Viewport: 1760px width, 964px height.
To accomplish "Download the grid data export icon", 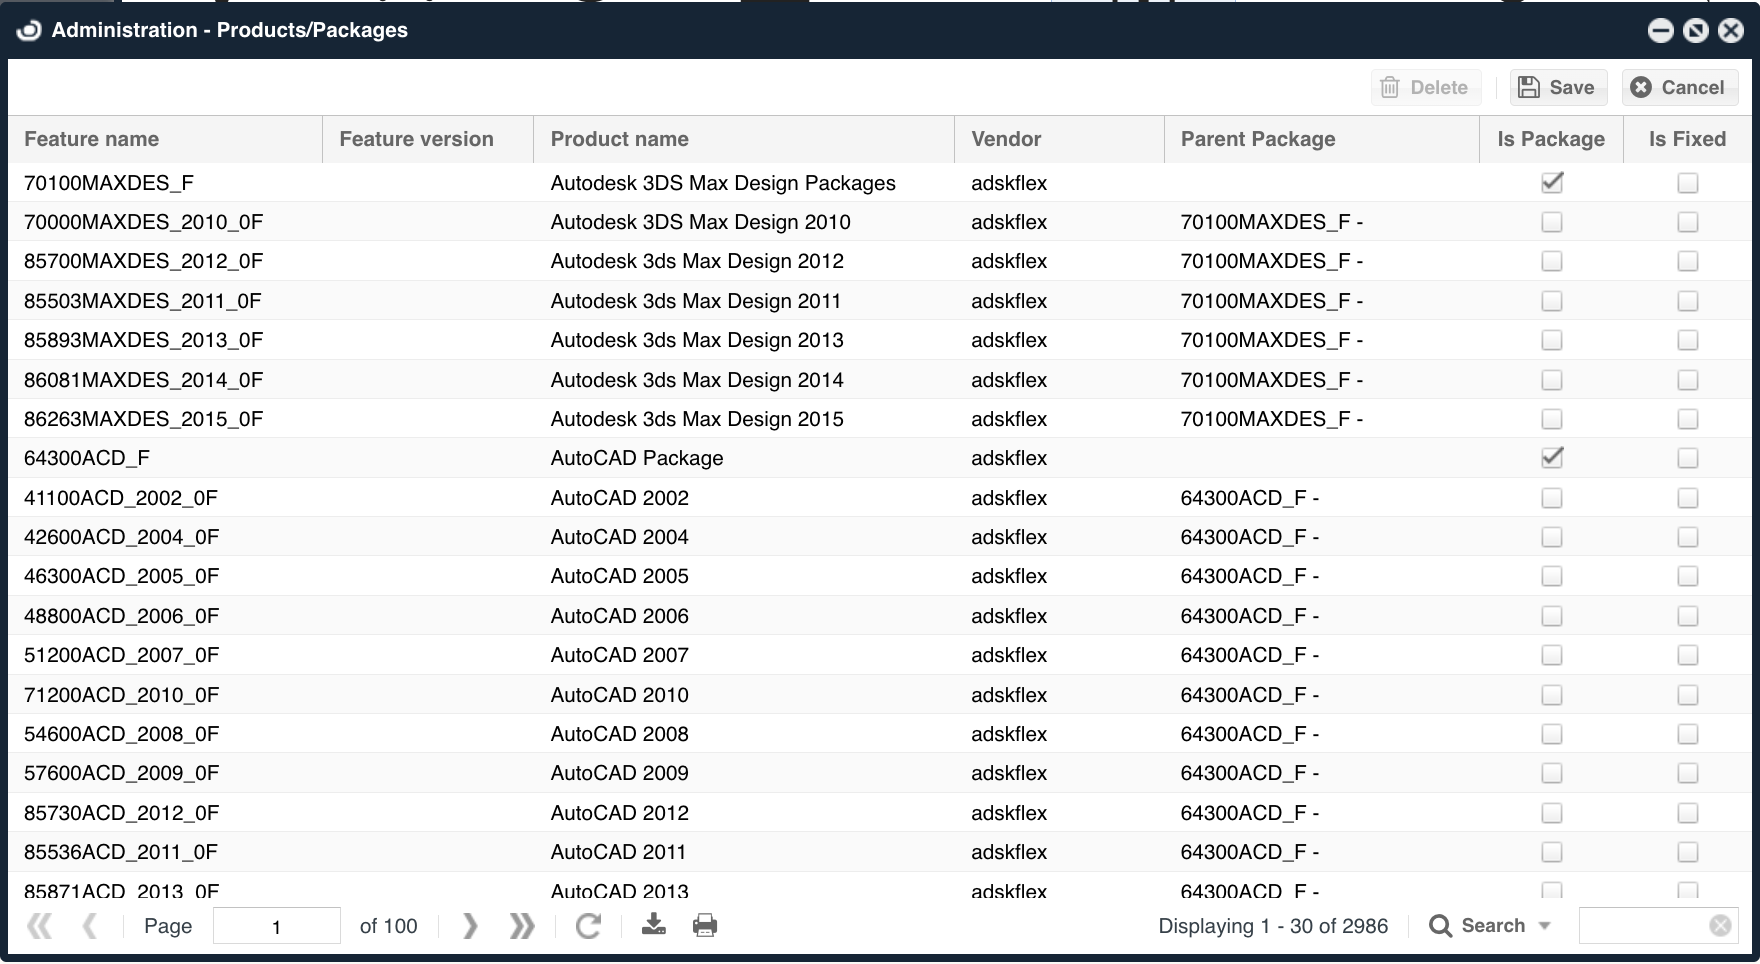I will (x=654, y=925).
